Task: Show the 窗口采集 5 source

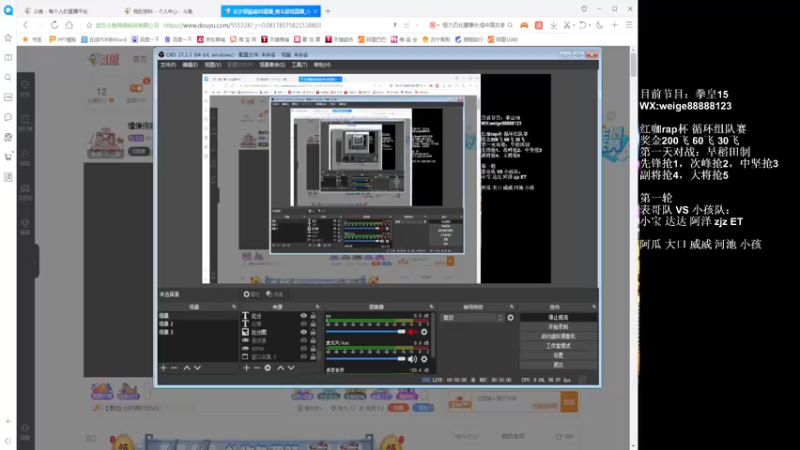Action: tap(304, 357)
